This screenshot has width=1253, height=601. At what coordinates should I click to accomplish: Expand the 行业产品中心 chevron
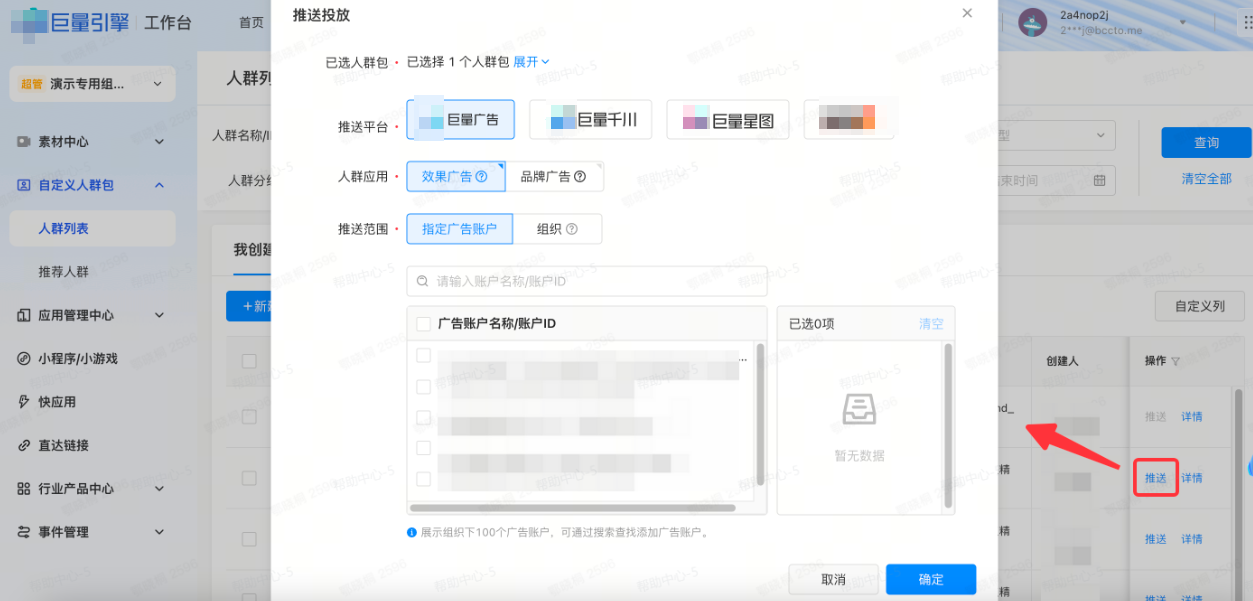pyautogui.click(x=158, y=488)
